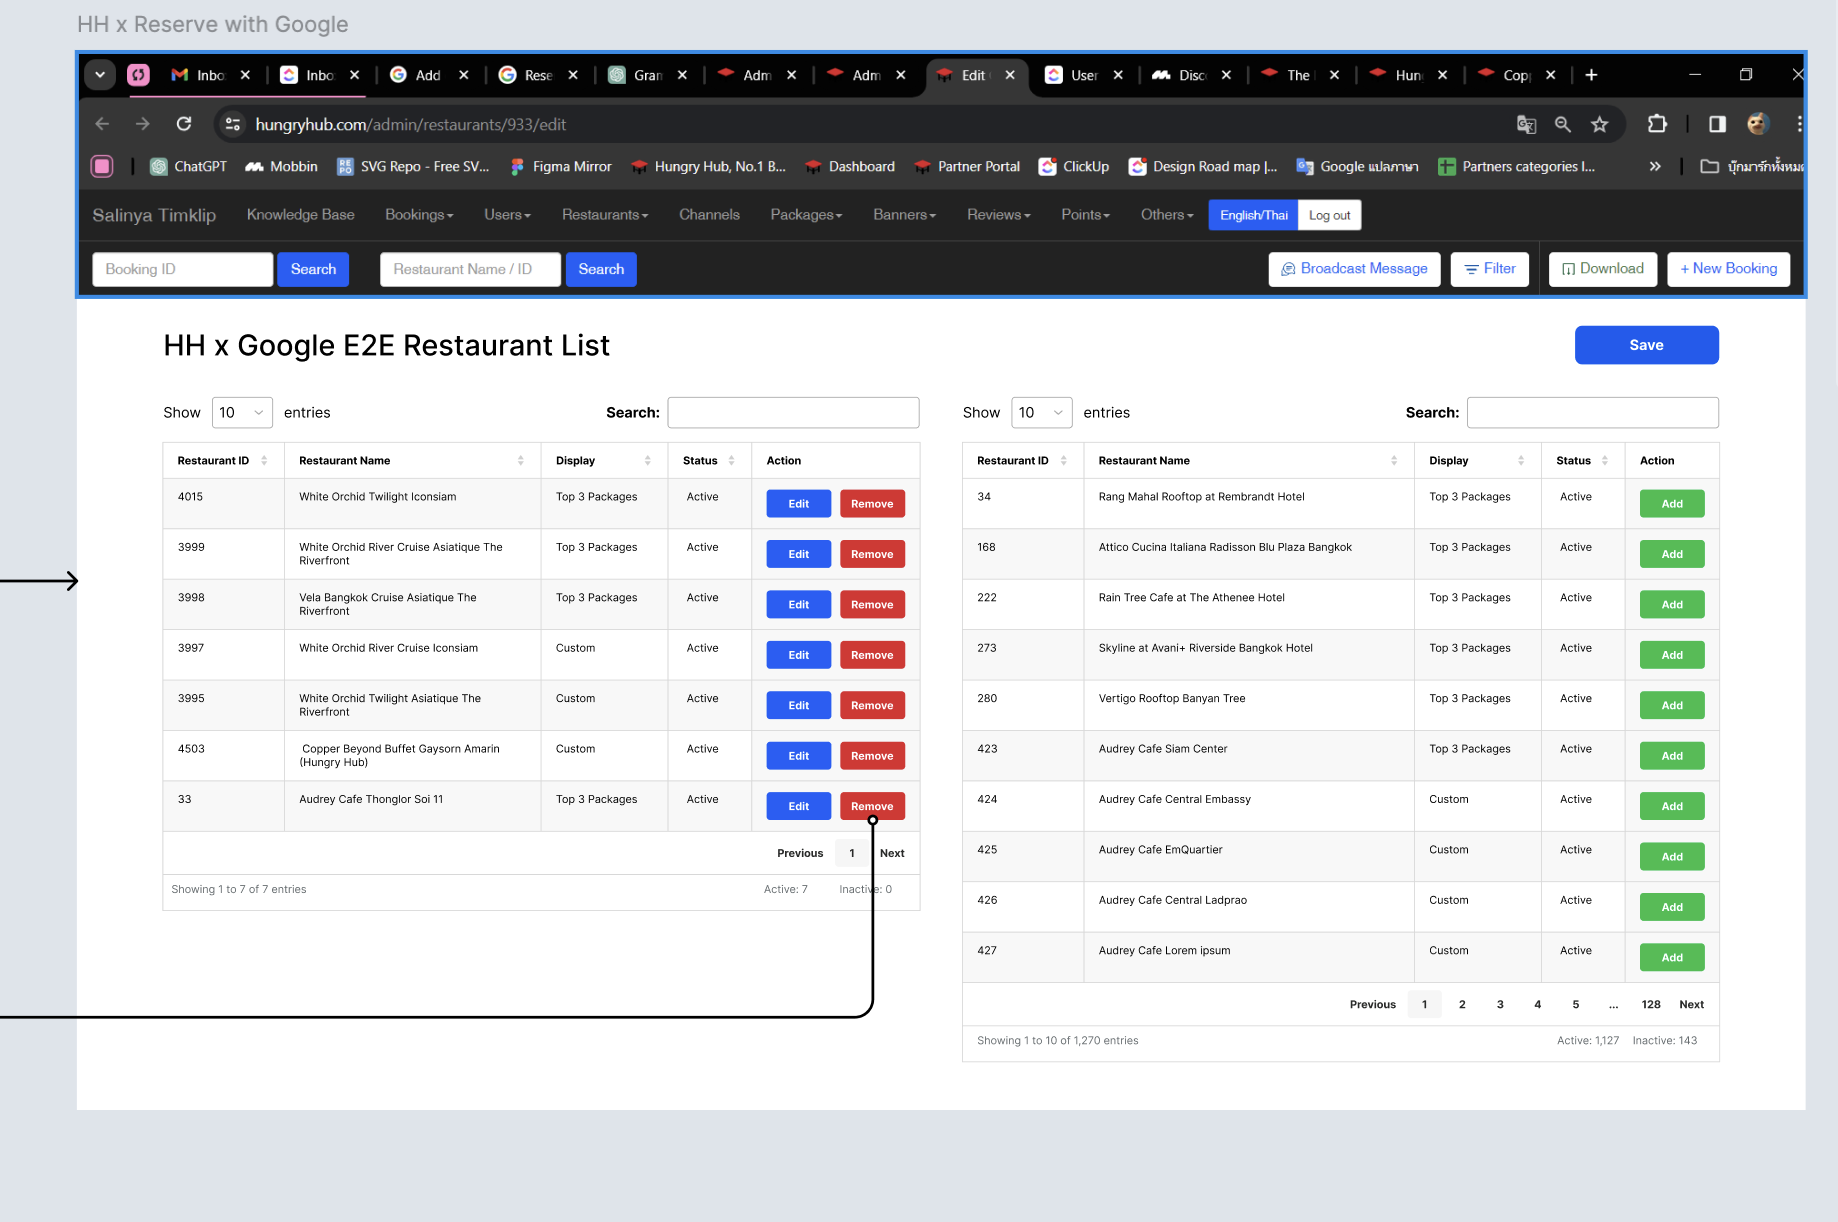Bookmark this page with the star icon
This screenshot has height=1222, width=1838.
(1600, 124)
